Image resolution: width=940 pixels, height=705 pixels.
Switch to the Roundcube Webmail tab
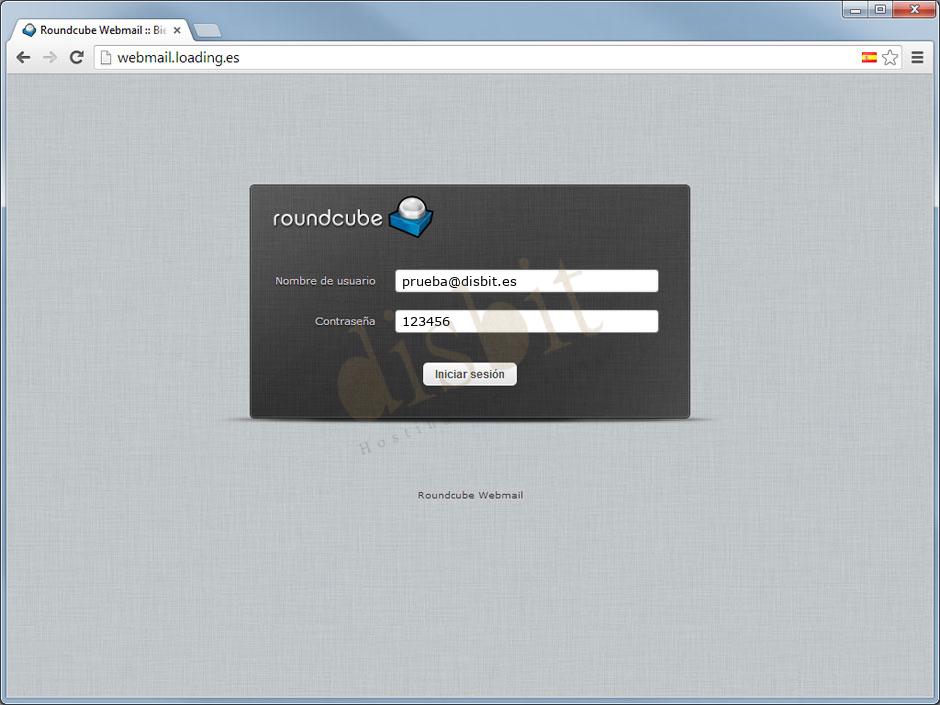(x=100, y=30)
